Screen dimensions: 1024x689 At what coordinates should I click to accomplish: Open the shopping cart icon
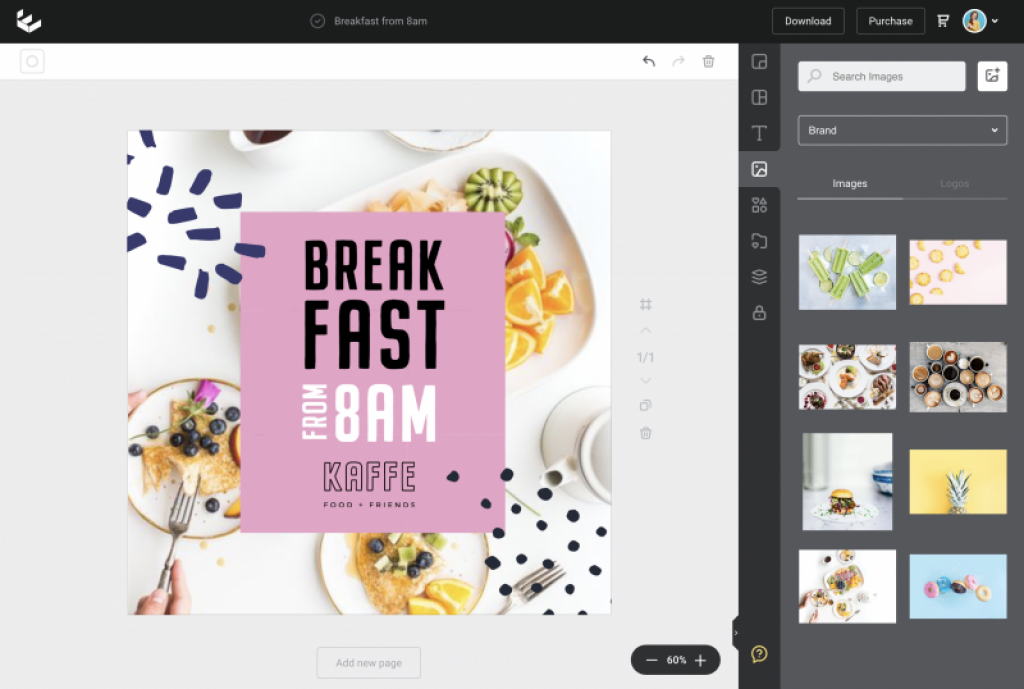pos(943,21)
